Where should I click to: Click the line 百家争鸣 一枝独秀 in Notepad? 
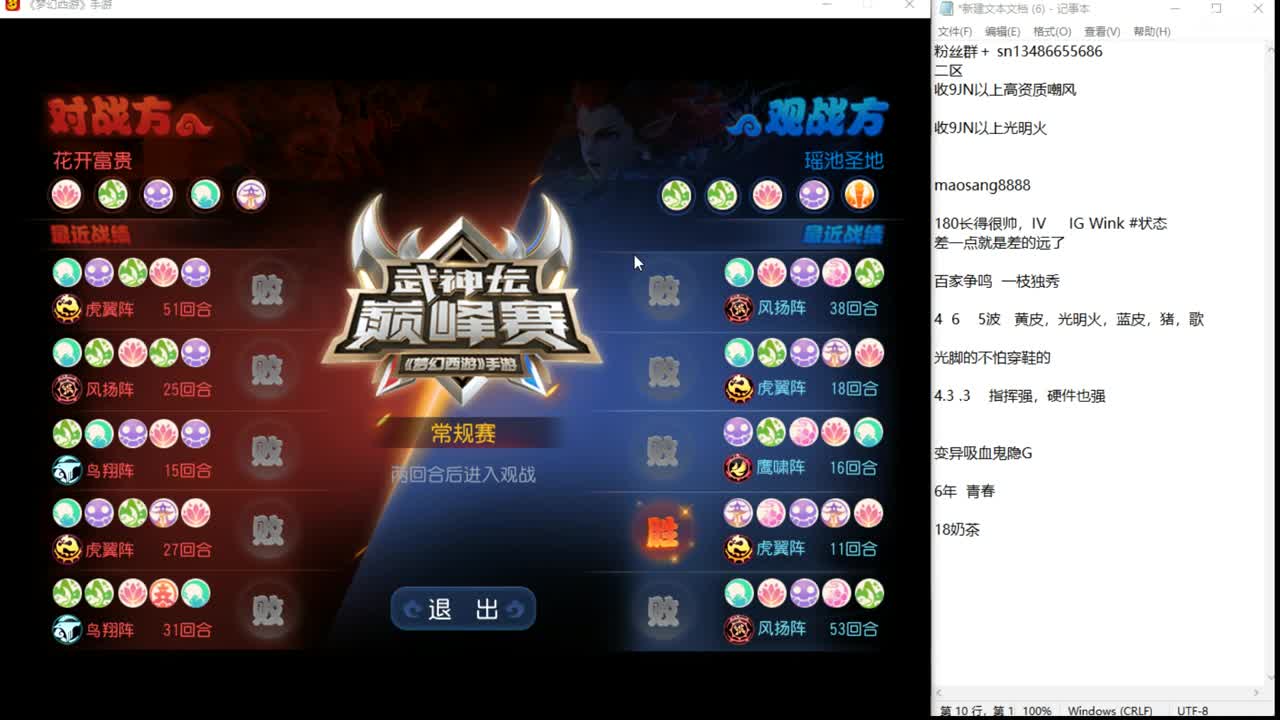pos(996,281)
